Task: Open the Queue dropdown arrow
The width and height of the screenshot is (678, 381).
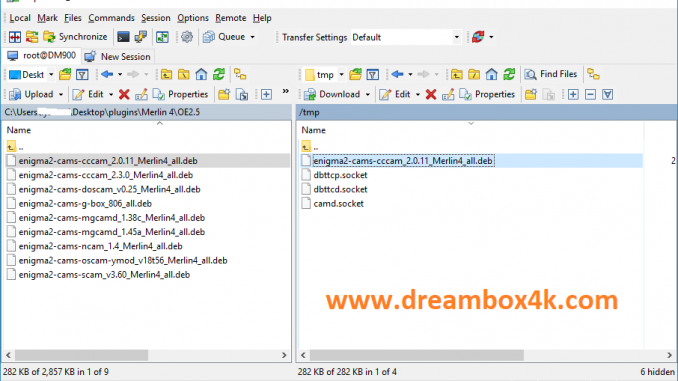Action: click(x=253, y=37)
